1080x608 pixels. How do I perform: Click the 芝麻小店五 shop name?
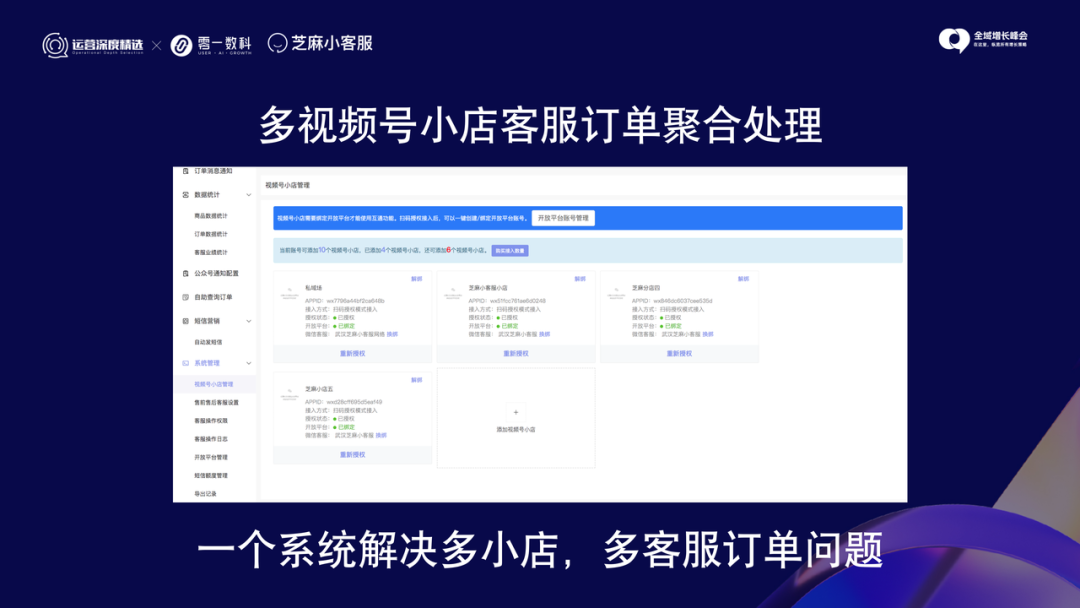319,389
